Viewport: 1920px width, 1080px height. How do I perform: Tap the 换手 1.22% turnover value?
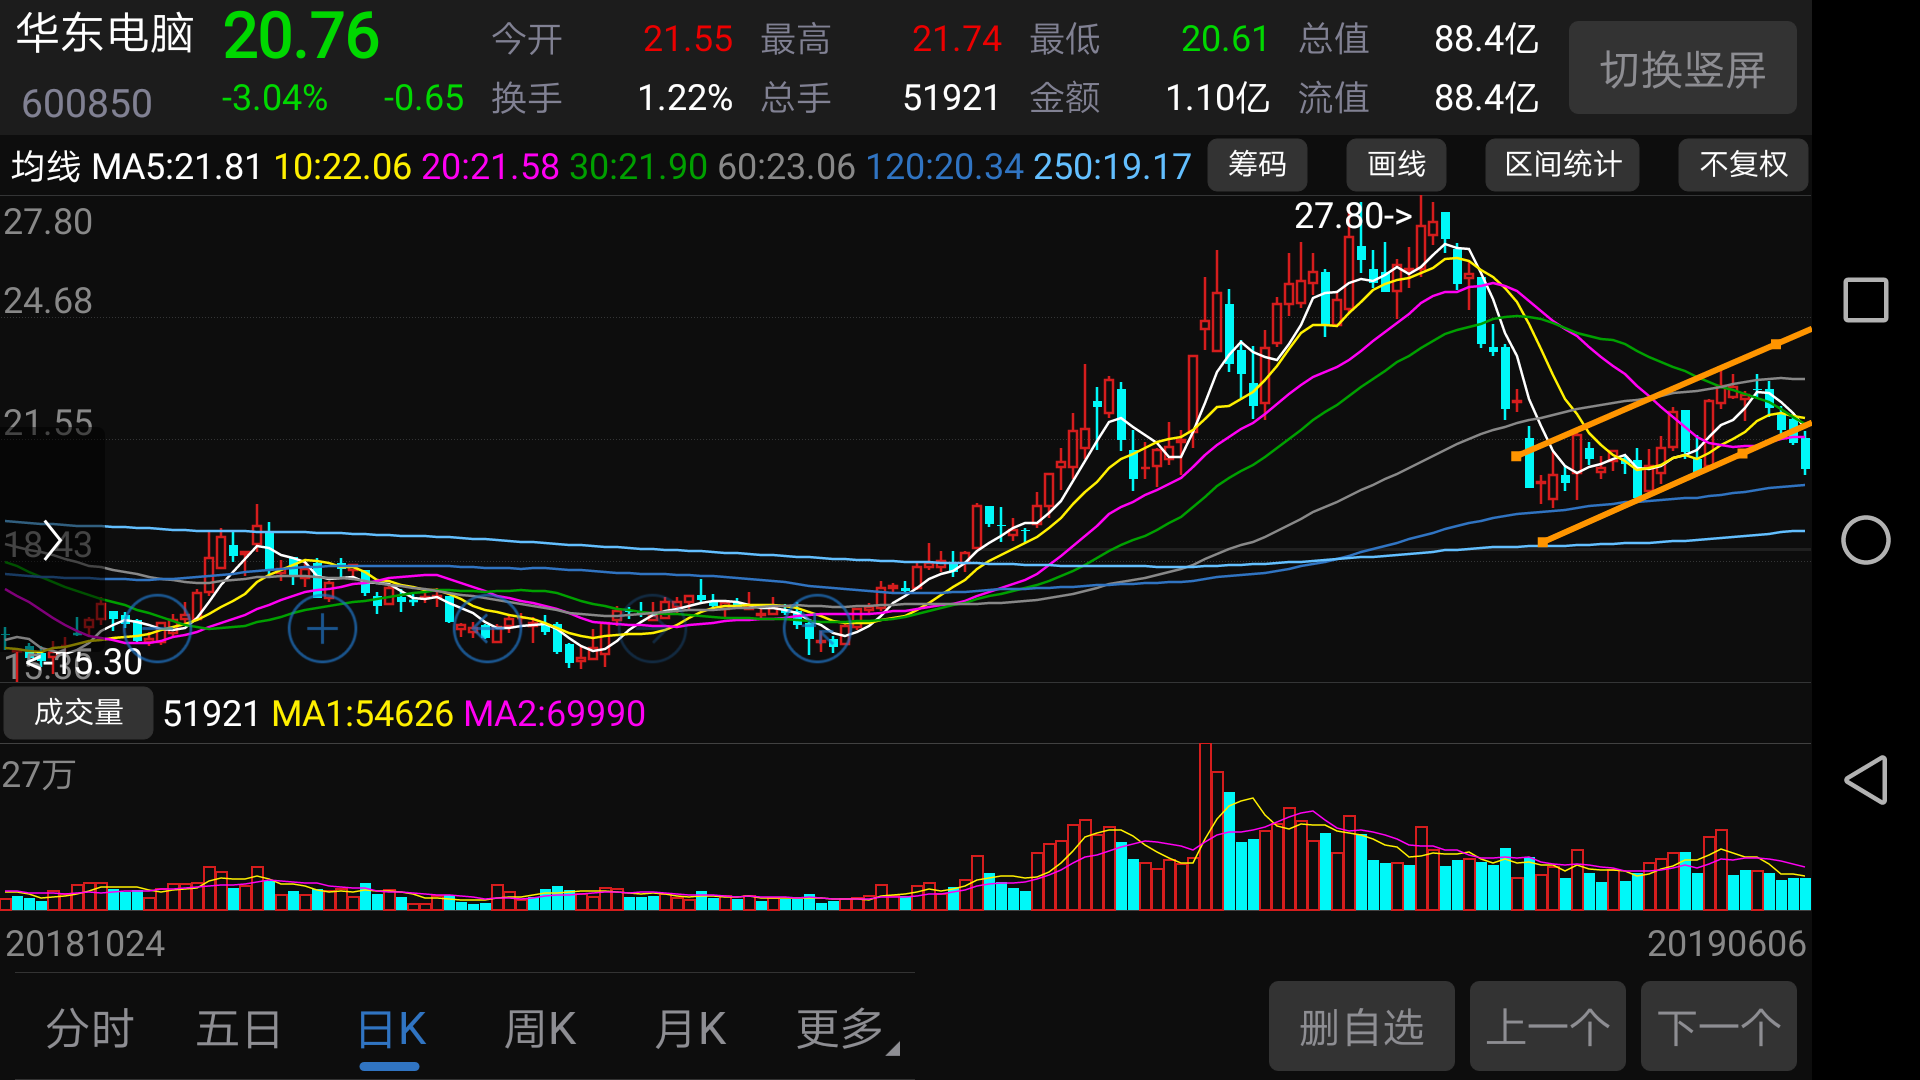coord(685,98)
